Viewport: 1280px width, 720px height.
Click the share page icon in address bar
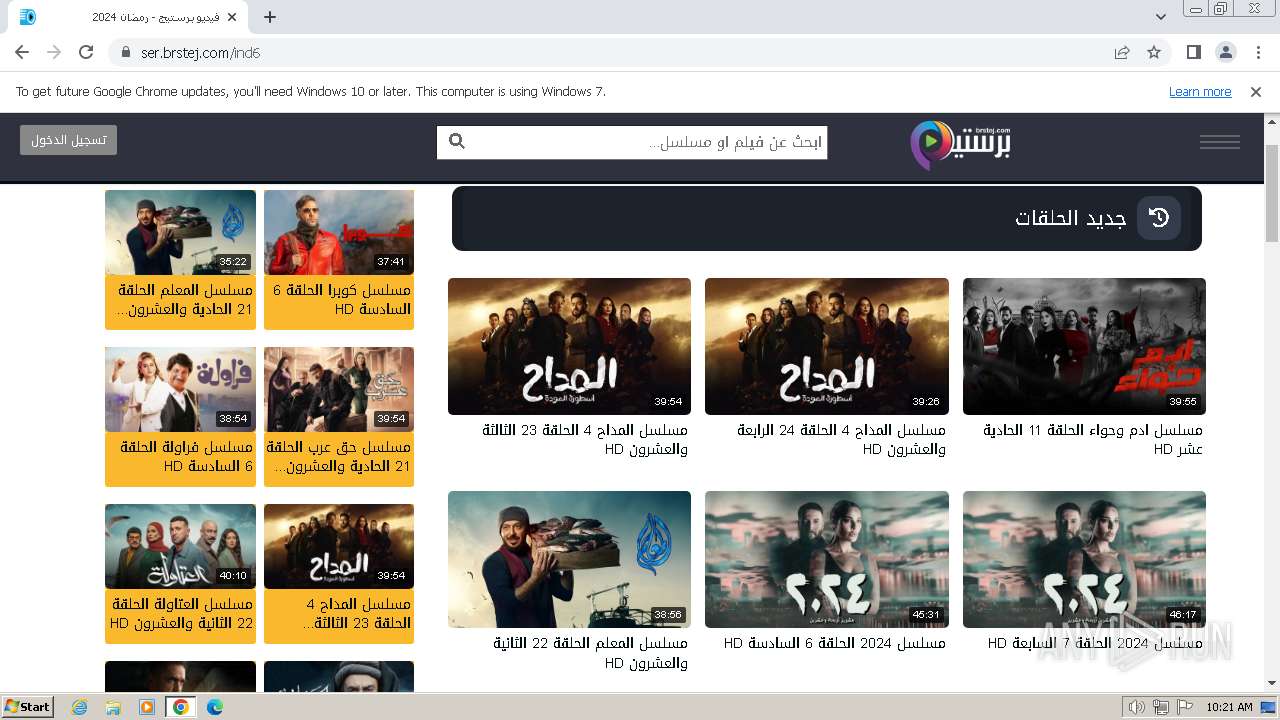[1122, 53]
